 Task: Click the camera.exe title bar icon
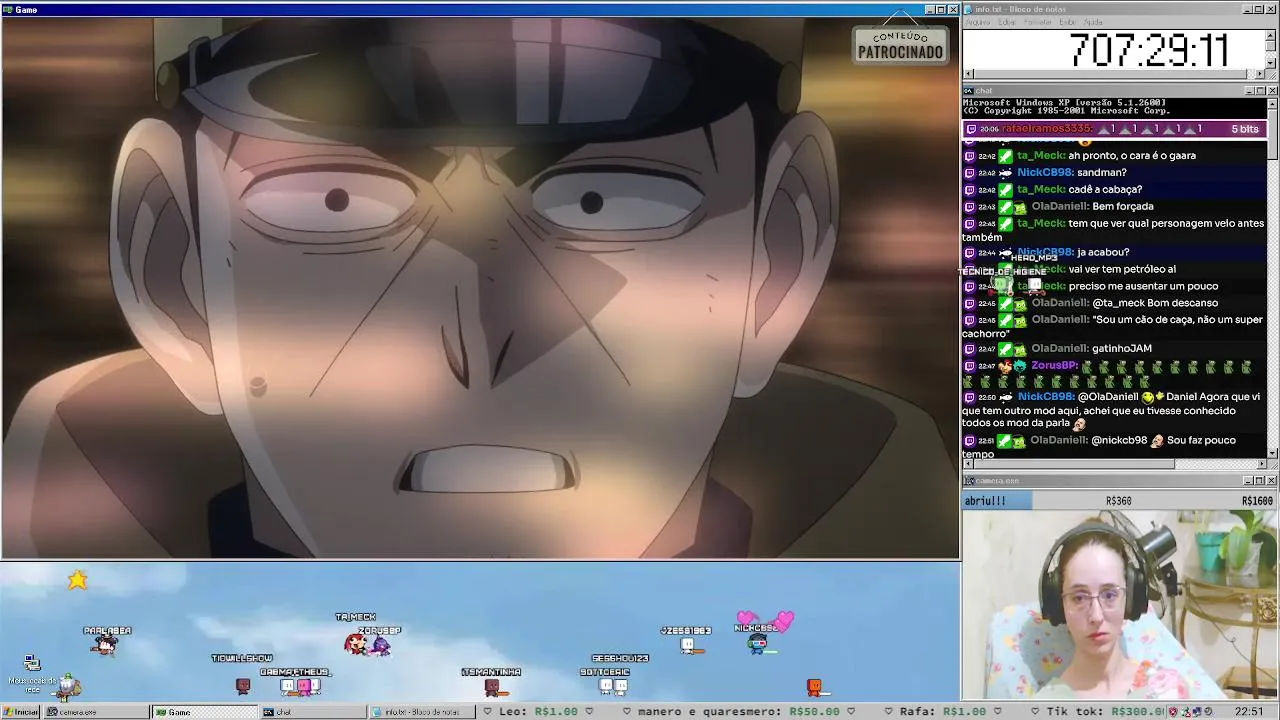click(x=969, y=481)
